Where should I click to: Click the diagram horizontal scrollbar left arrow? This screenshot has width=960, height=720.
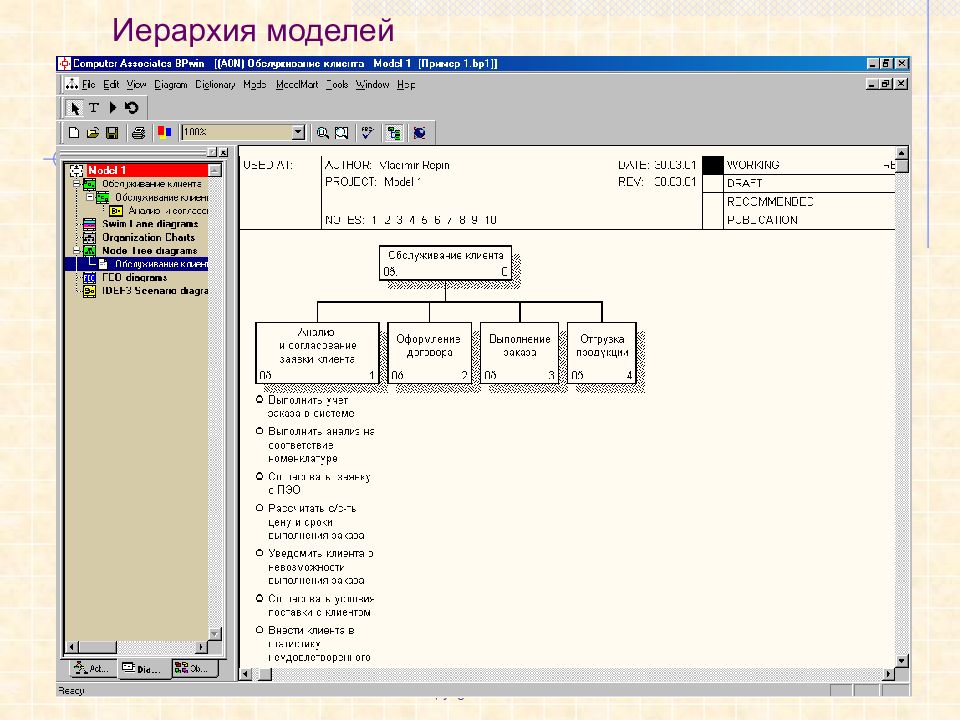coord(246,674)
